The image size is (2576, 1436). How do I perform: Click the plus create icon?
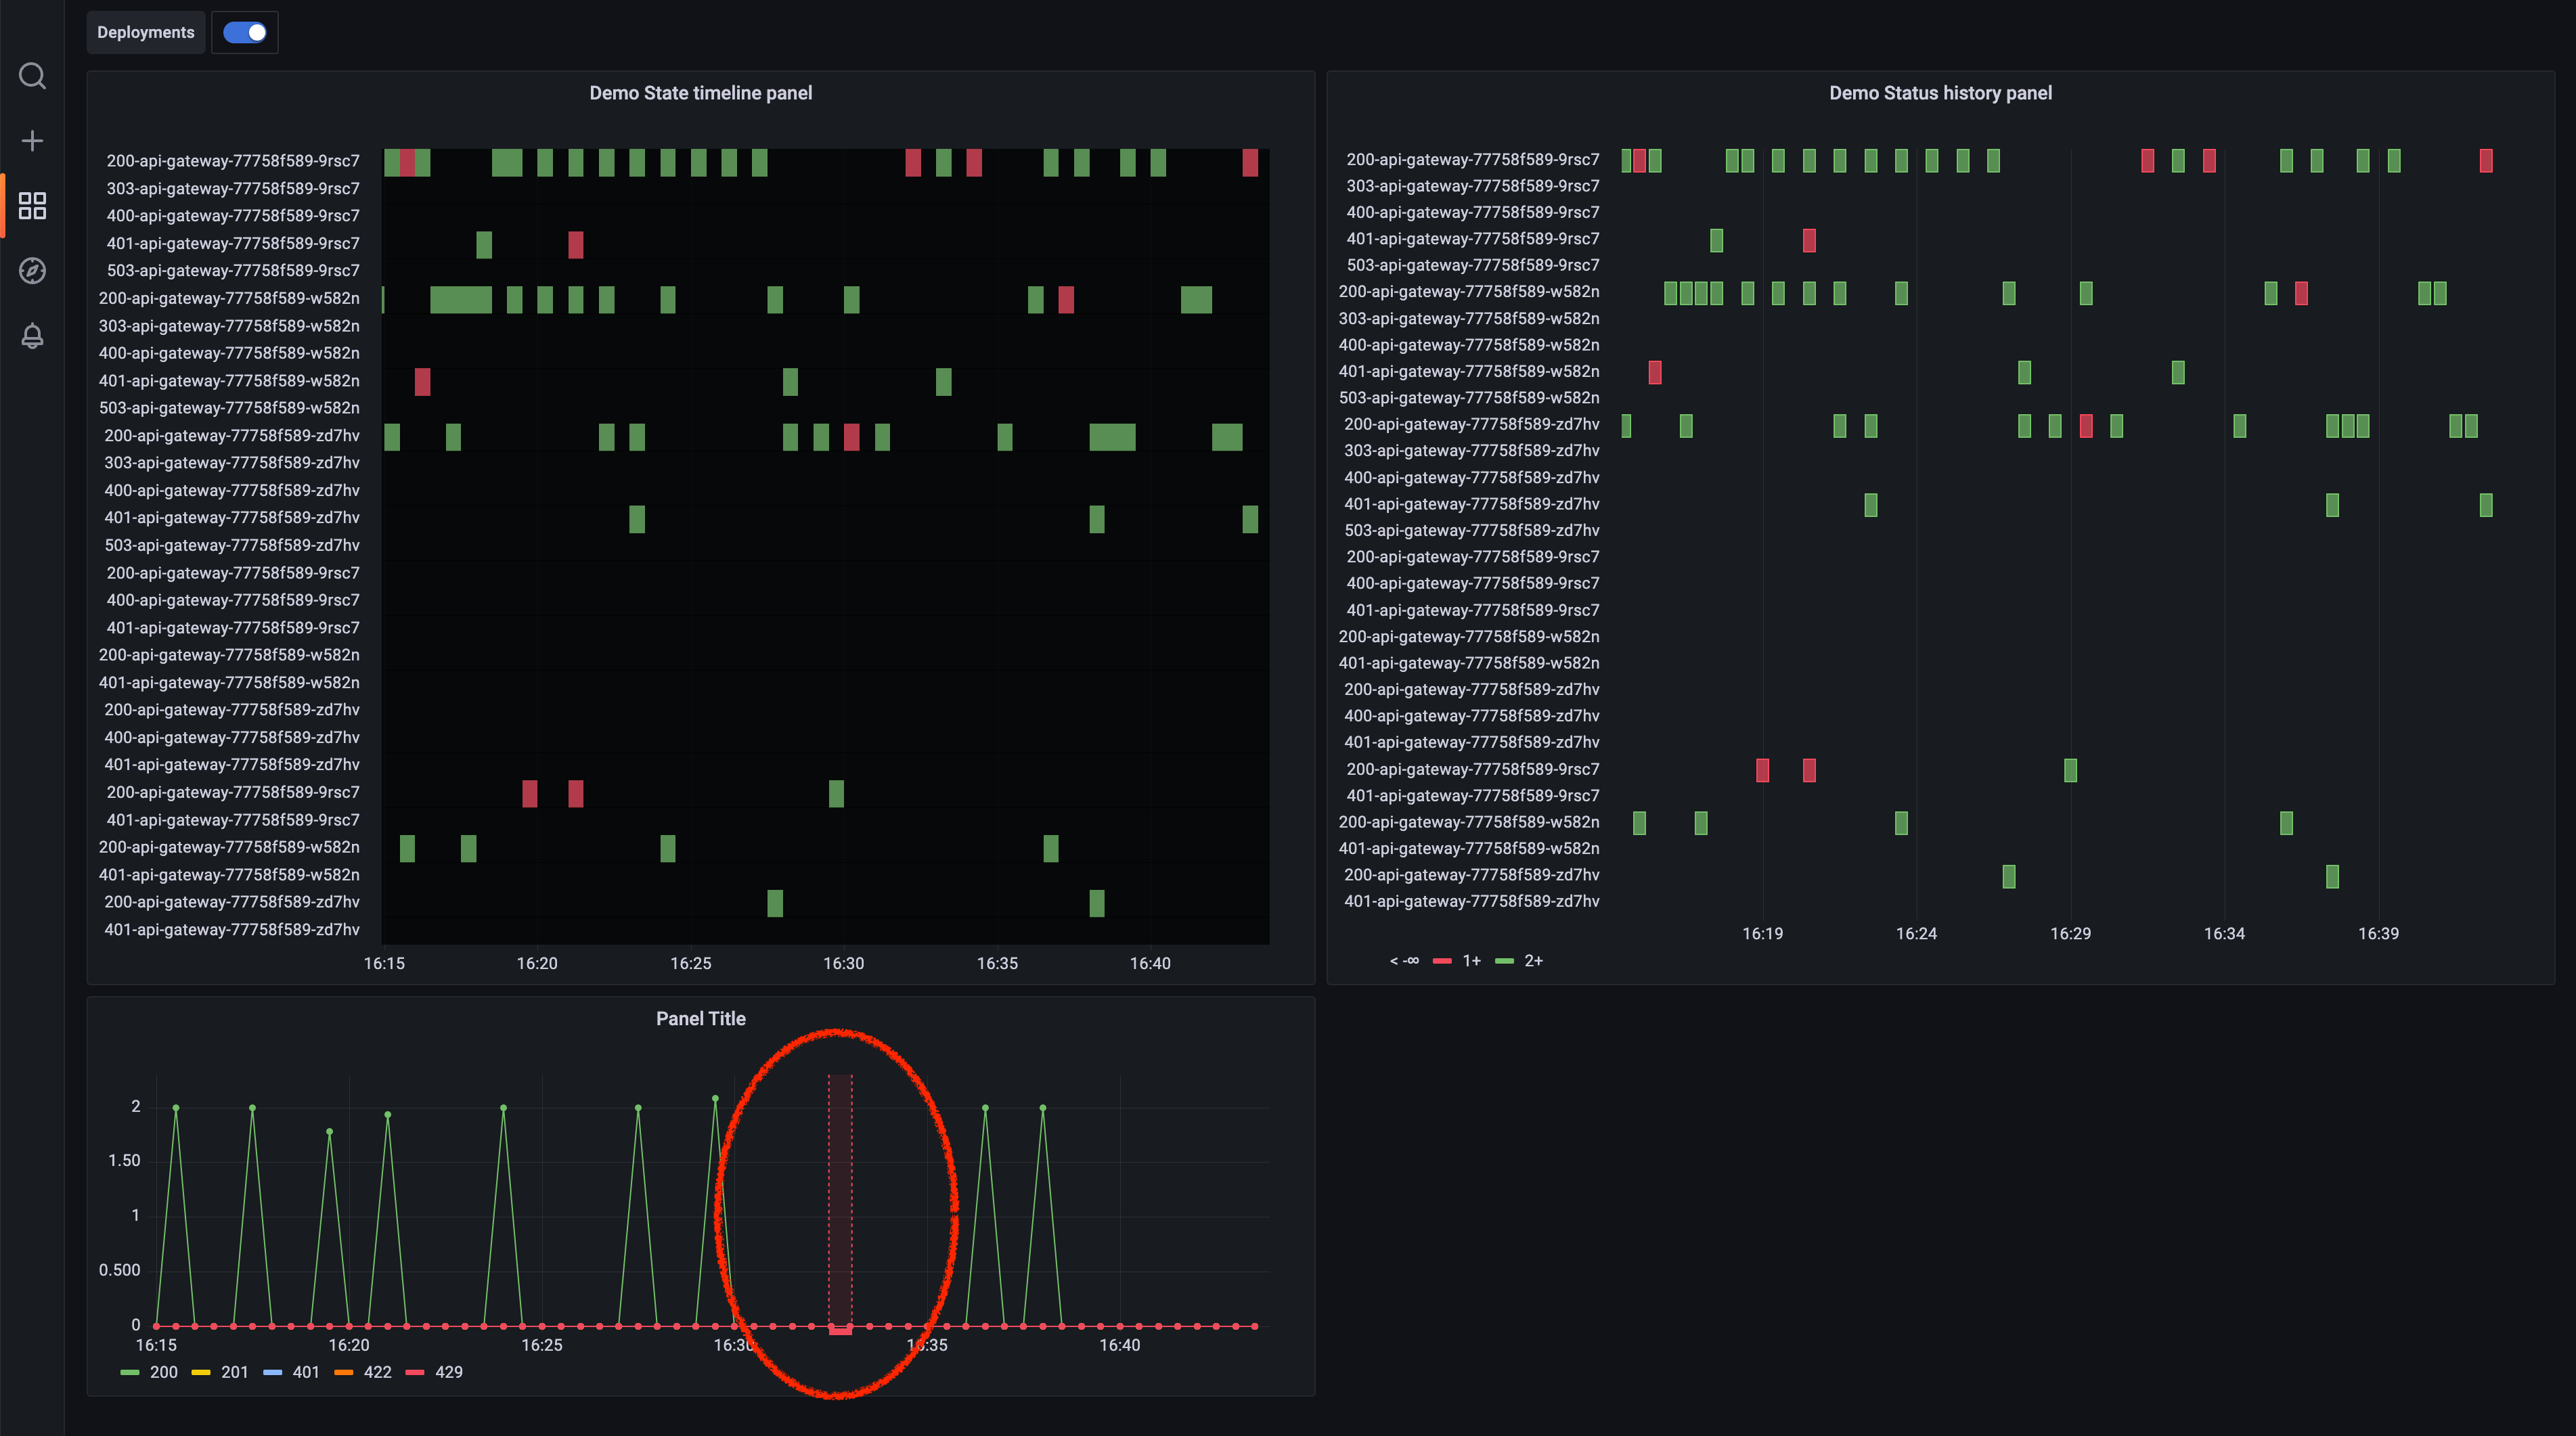tap(32, 141)
